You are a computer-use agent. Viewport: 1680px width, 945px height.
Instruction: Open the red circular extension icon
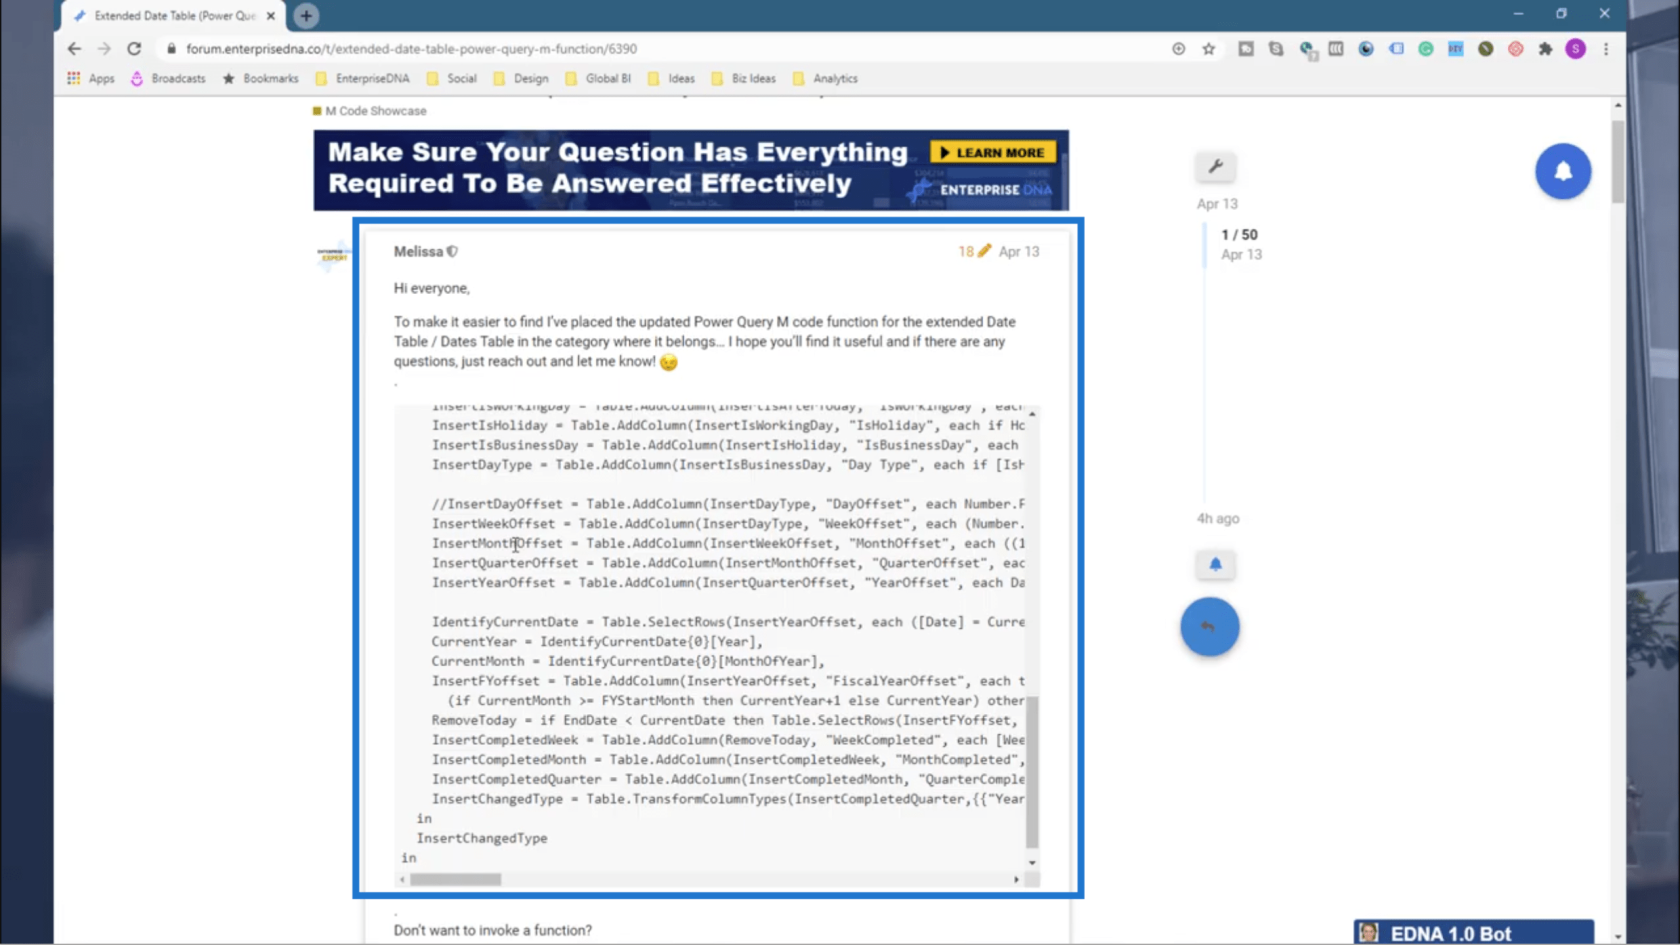1516,48
